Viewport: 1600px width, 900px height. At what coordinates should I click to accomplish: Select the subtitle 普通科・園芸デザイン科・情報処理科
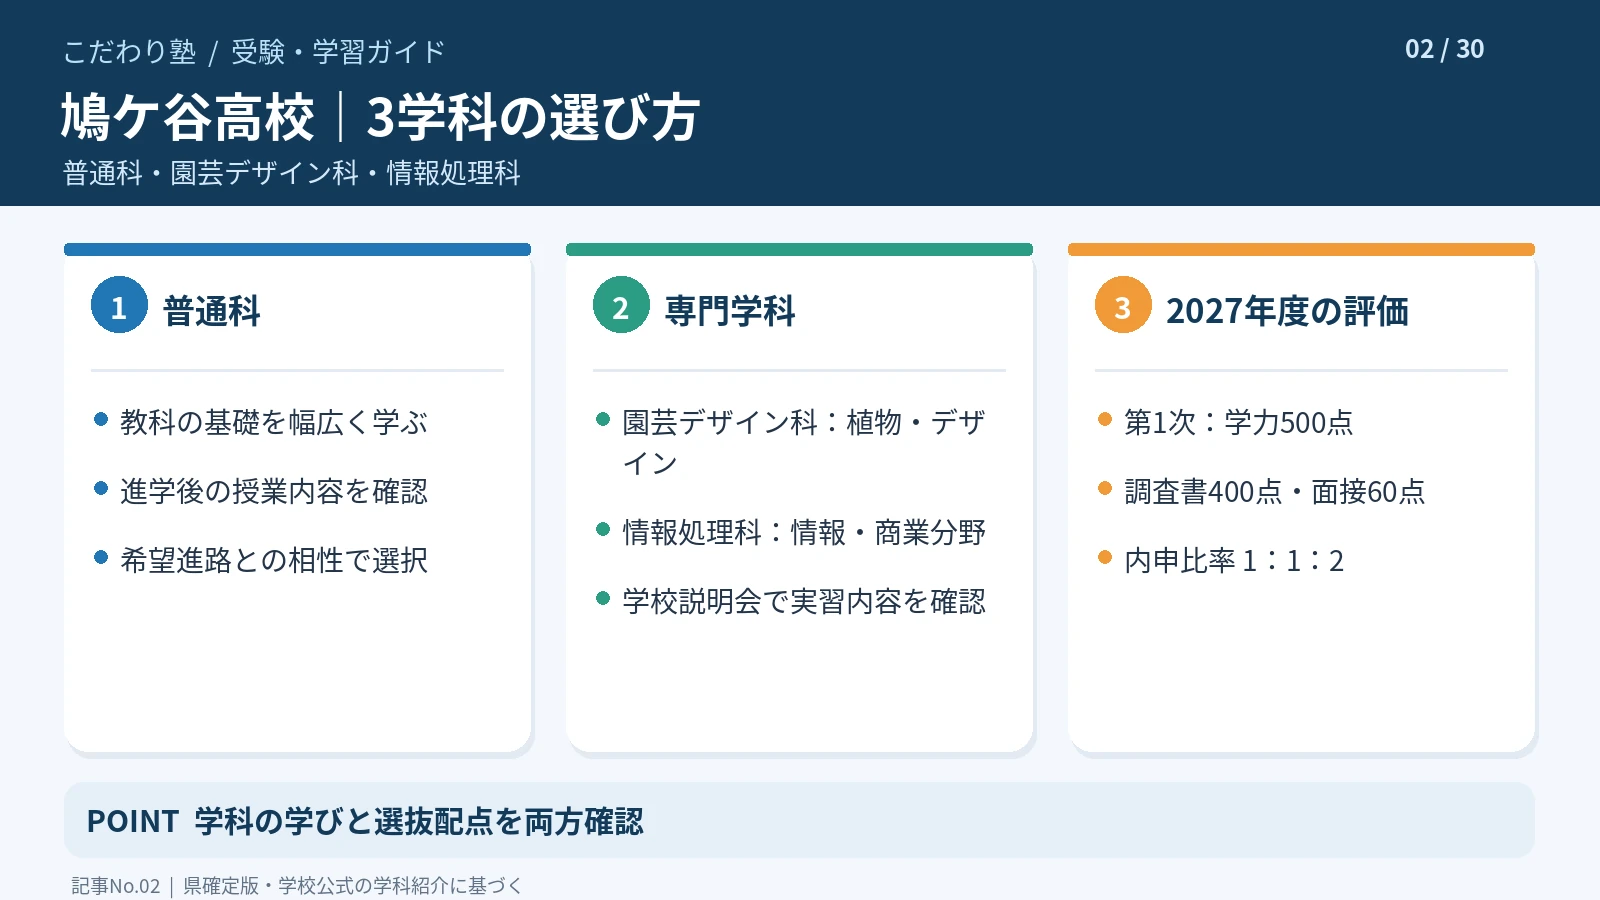pos(292,173)
